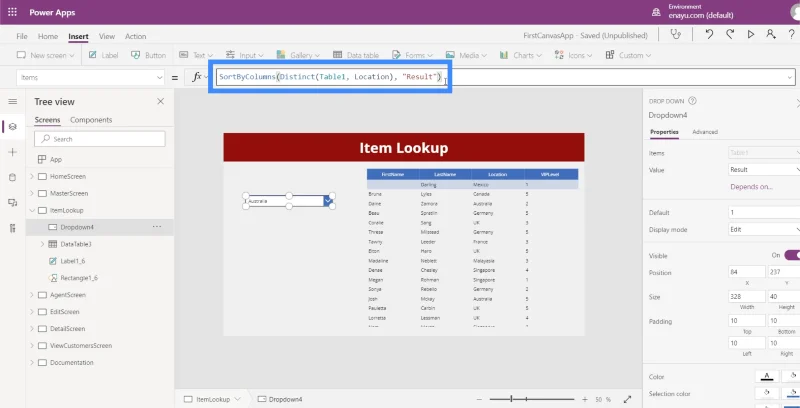
Task: Open the View menu tab
Action: click(x=107, y=36)
